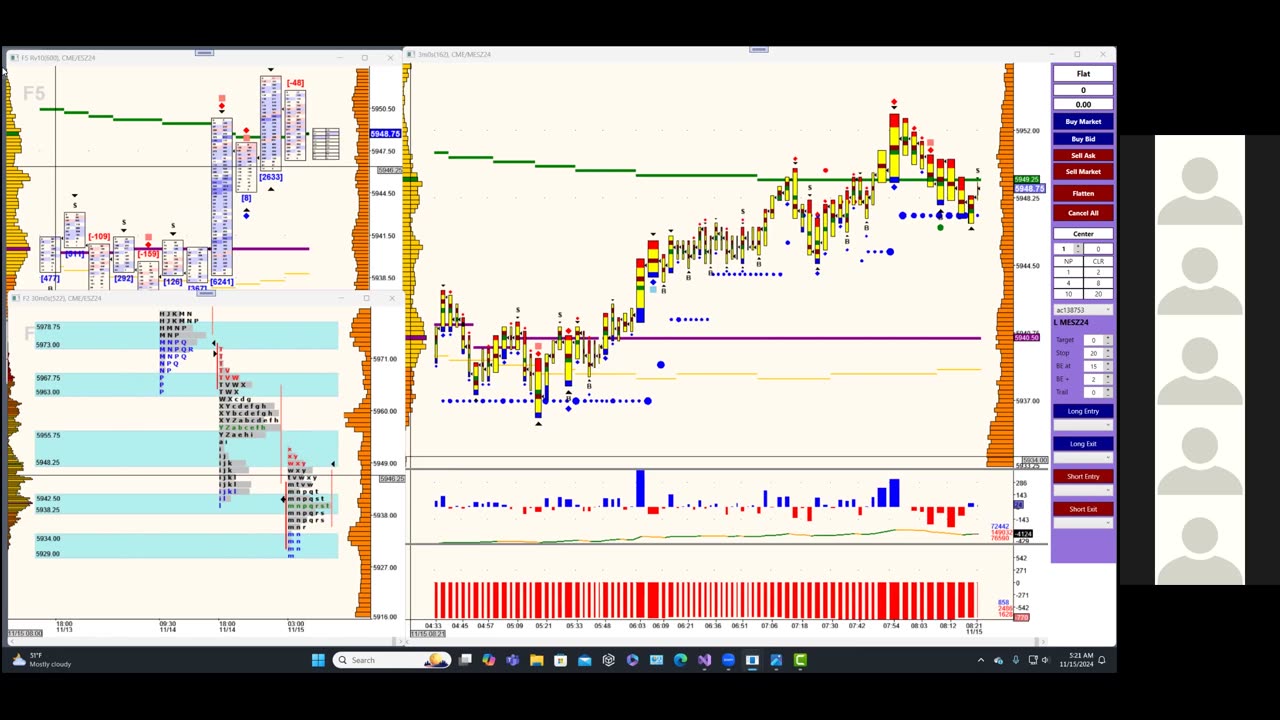Image resolution: width=1280 pixels, height=720 pixels.
Task: Click the Flat position indicator
Action: [1083, 73]
